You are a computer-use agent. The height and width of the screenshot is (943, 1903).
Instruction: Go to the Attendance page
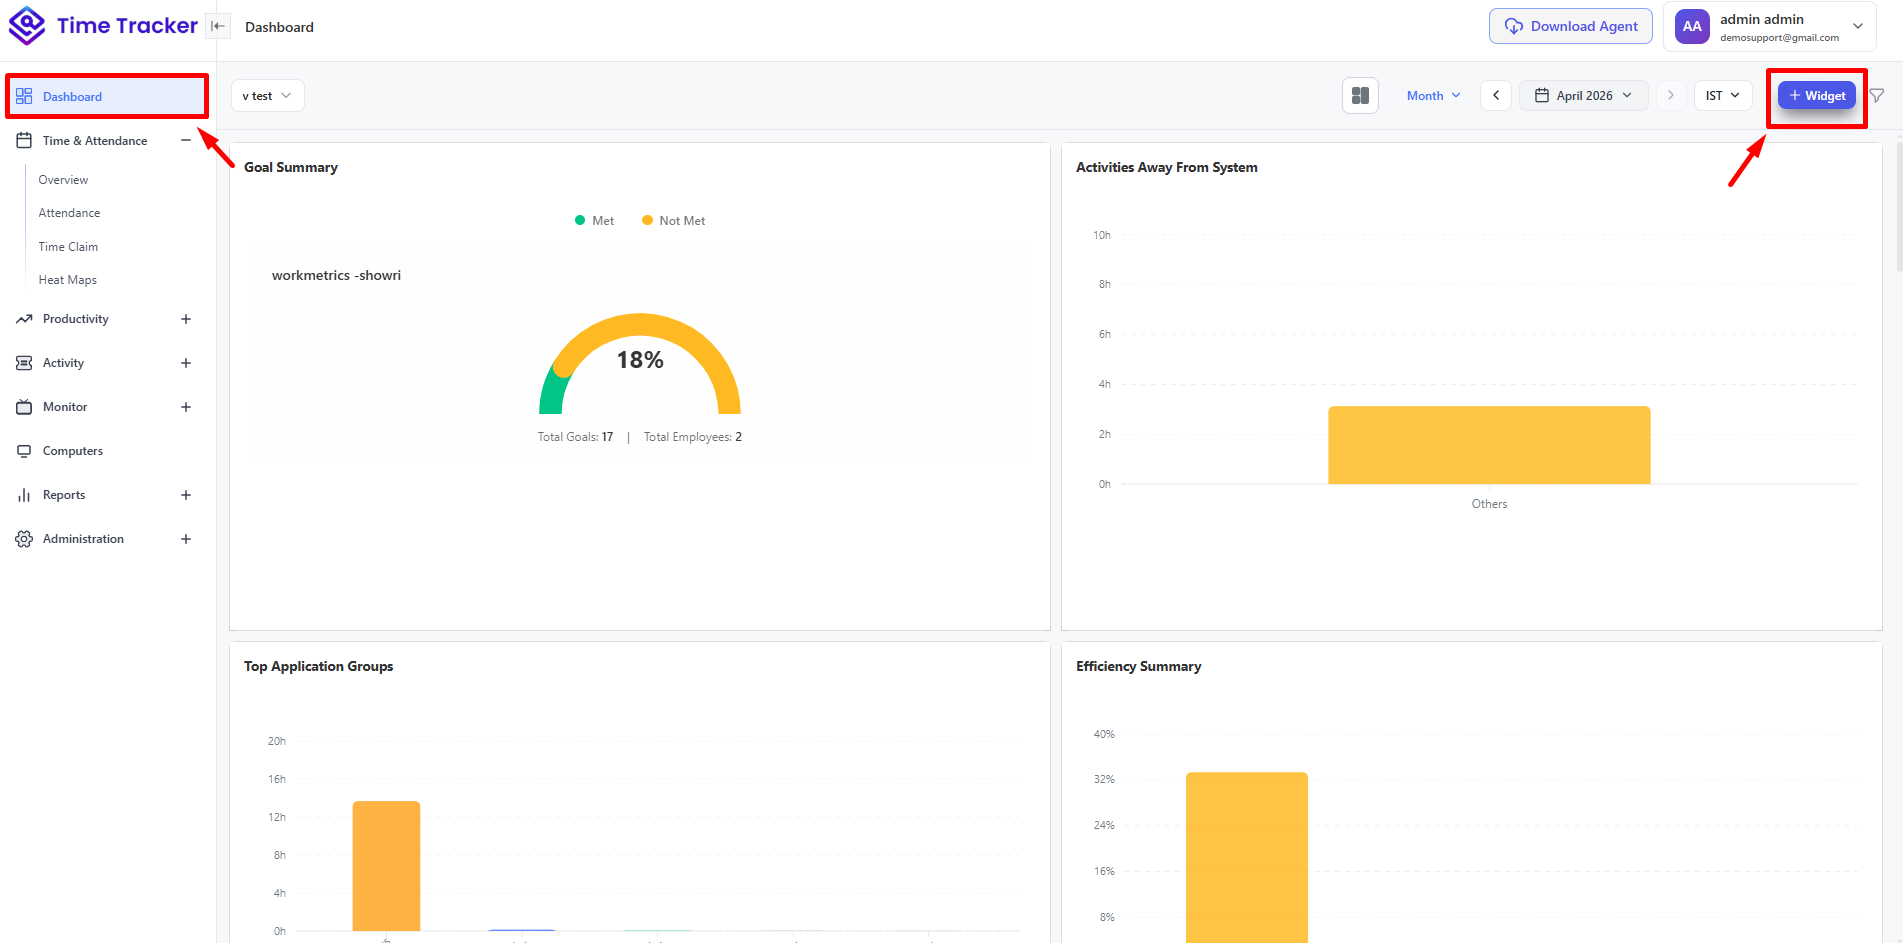pos(69,213)
